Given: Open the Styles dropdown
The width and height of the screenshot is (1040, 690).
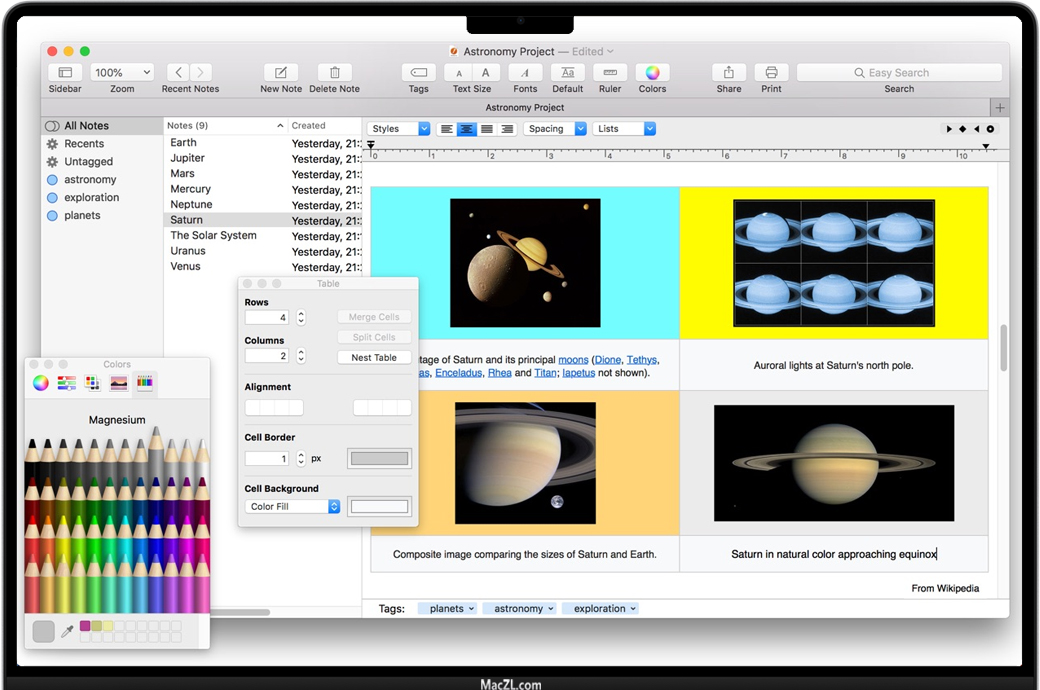Looking at the screenshot, I should (x=399, y=129).
